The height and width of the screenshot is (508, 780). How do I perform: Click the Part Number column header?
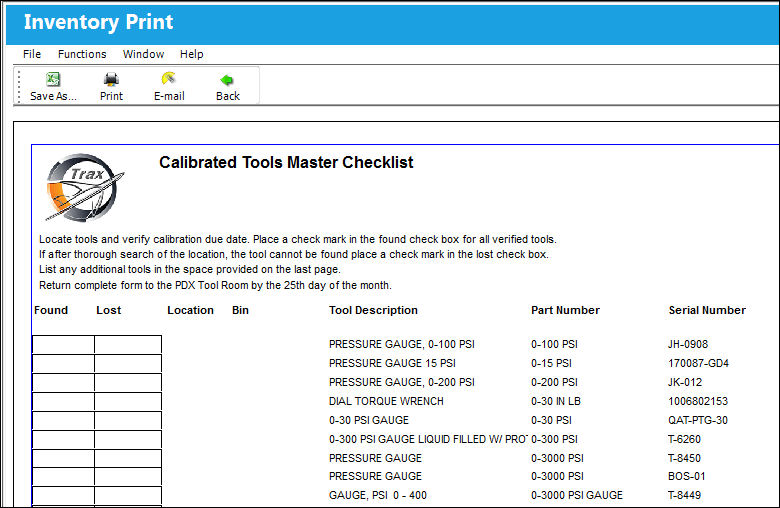[x=565, y=310]
